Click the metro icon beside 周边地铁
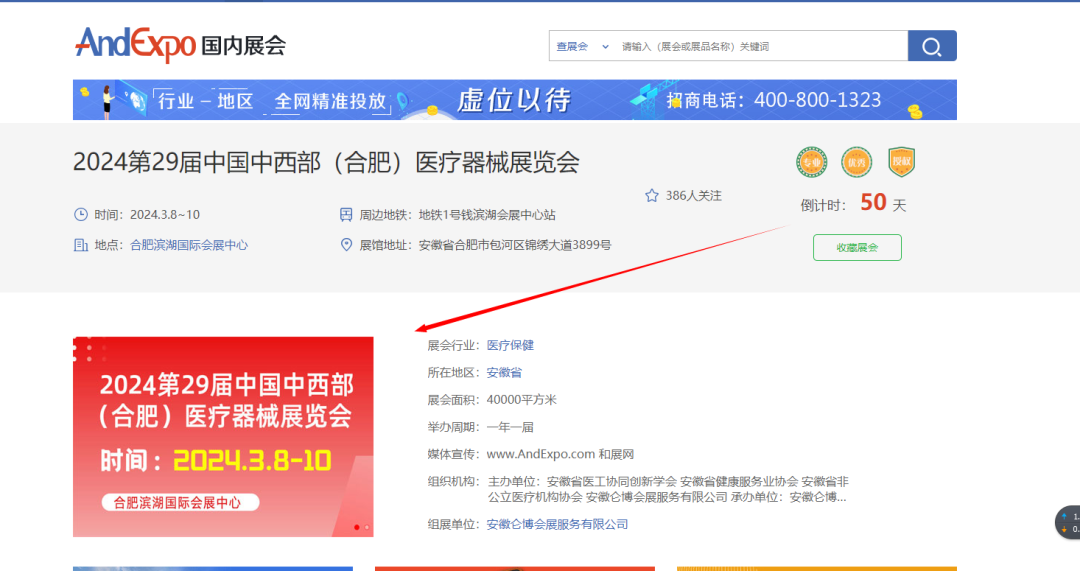The image size is (1080, 571). pos(346,215)
